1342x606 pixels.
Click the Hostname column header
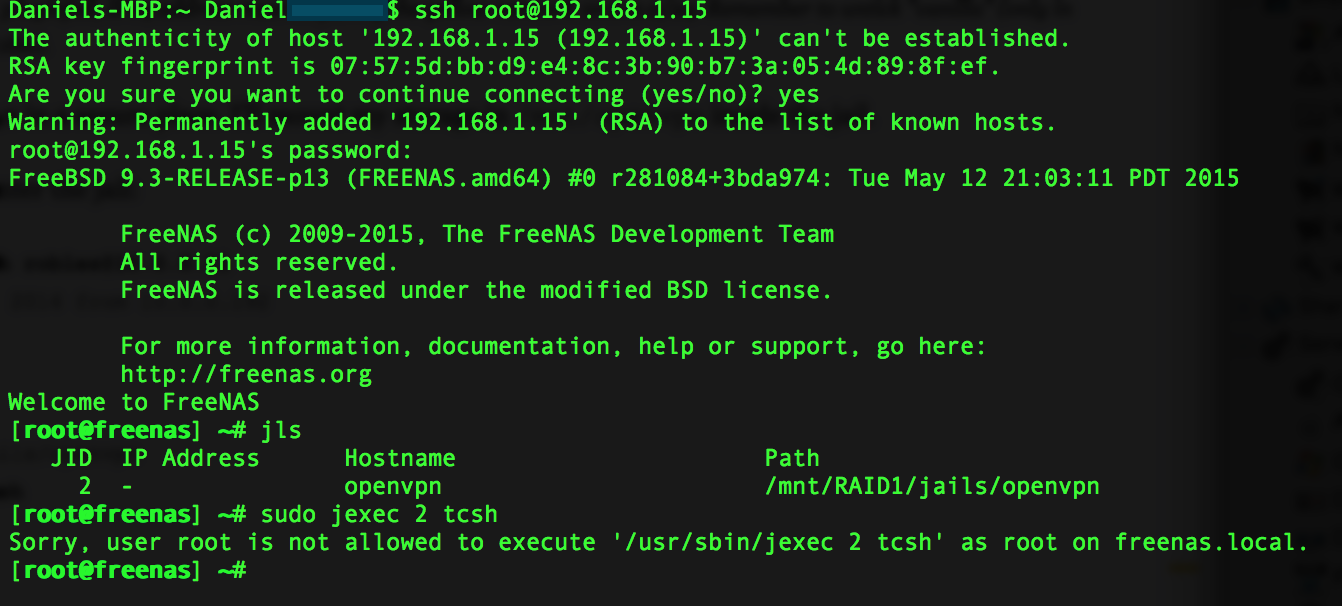click(400, 459)
